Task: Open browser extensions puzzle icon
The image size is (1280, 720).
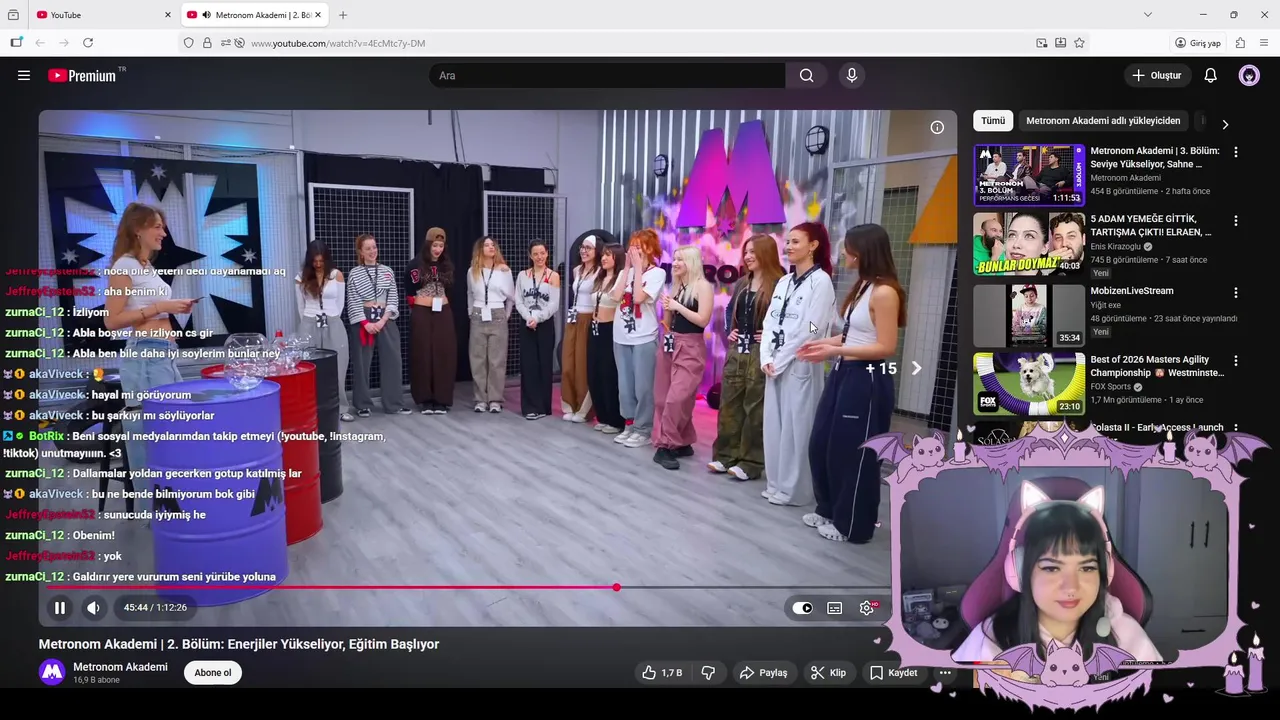Action: pos(1240,43)
